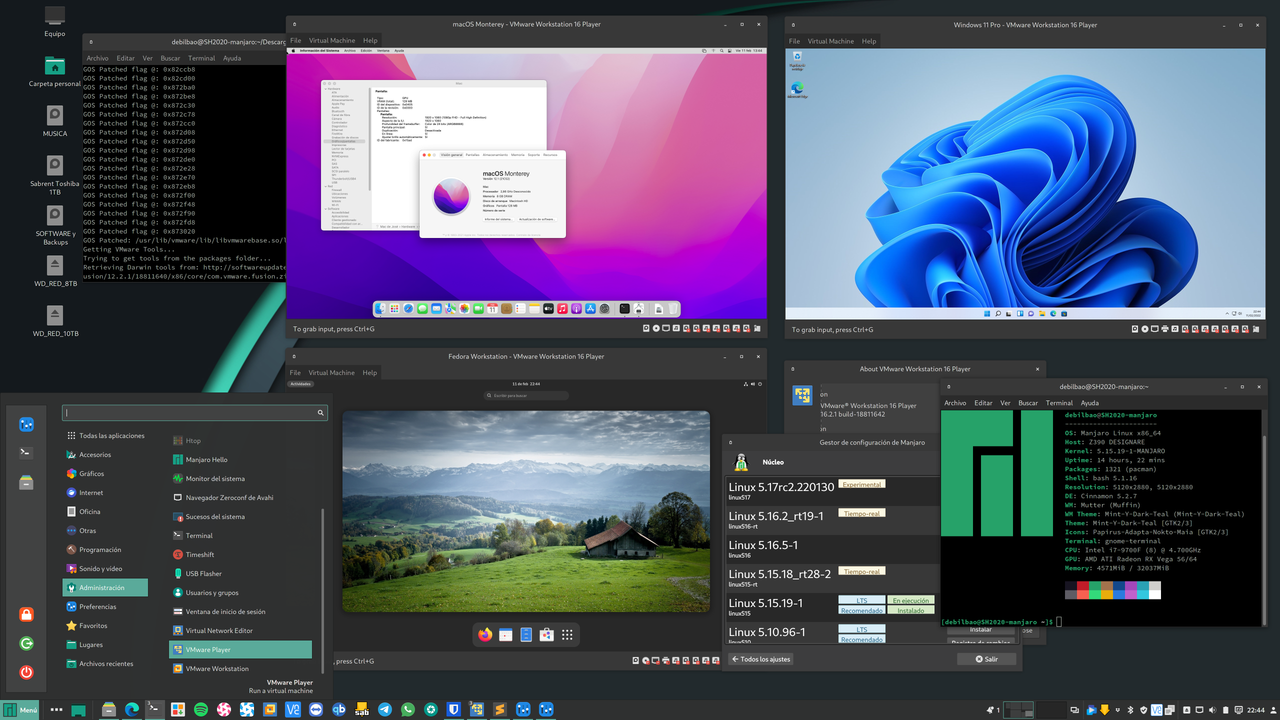Click the terminal icon in the menu favorites sidebar
Screen dimensions: 1280x720
click(27, 453)
